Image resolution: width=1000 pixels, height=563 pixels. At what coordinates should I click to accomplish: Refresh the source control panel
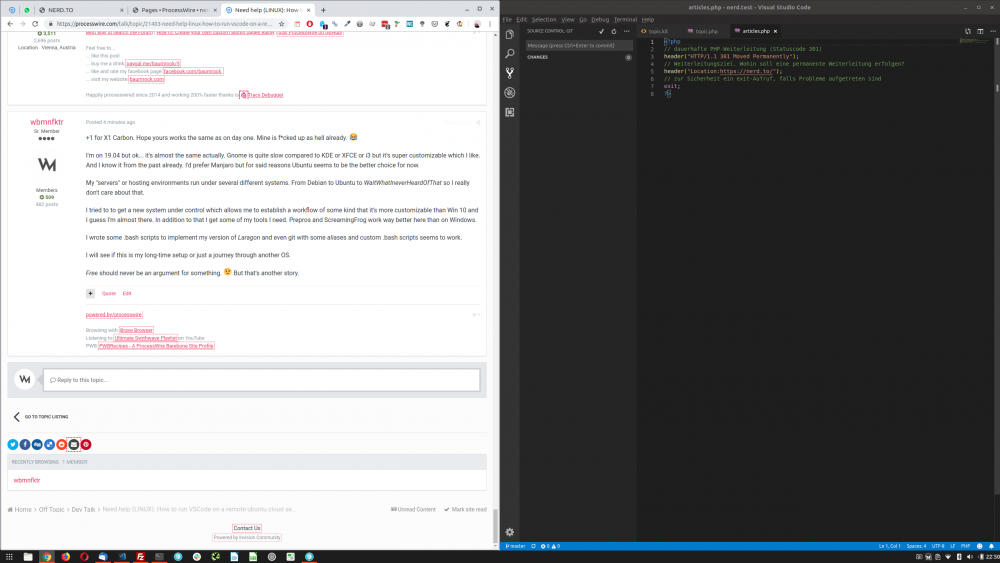tap(614, 31)
